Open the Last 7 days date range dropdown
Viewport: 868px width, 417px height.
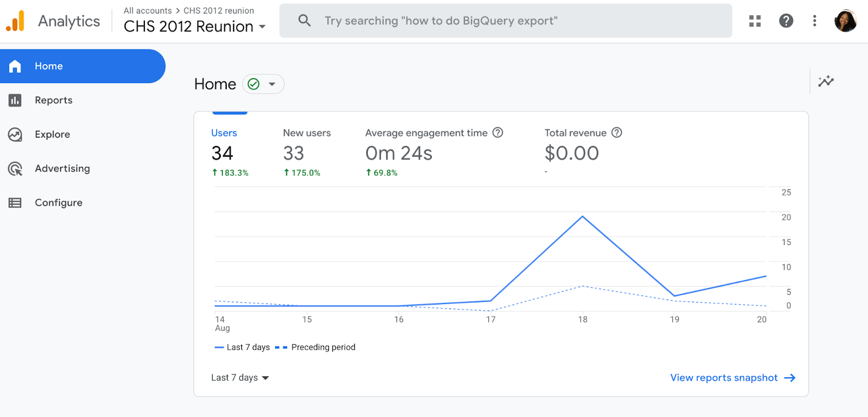(240, 378)
